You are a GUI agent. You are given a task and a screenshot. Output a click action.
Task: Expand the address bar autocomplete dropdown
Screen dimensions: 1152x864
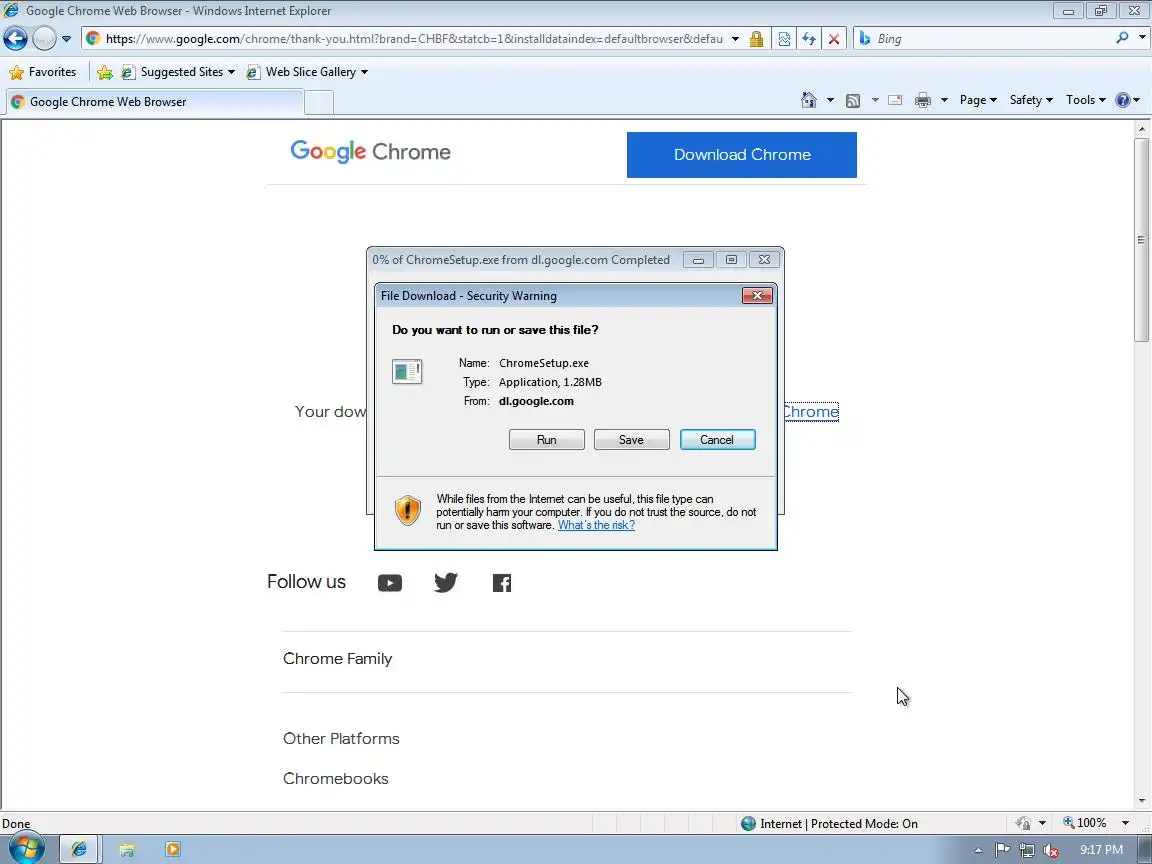(x=735, y=39)
